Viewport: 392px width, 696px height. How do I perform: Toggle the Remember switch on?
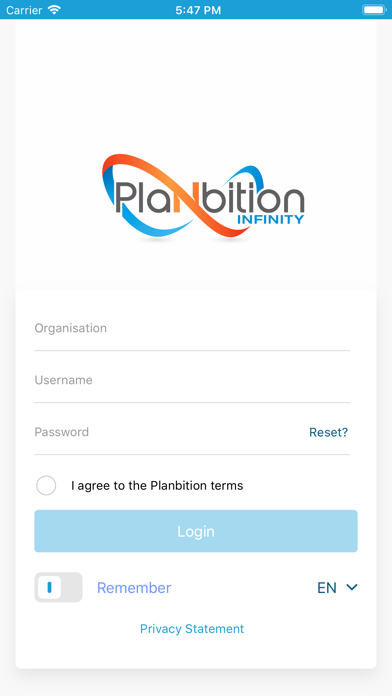click(58, 587)
